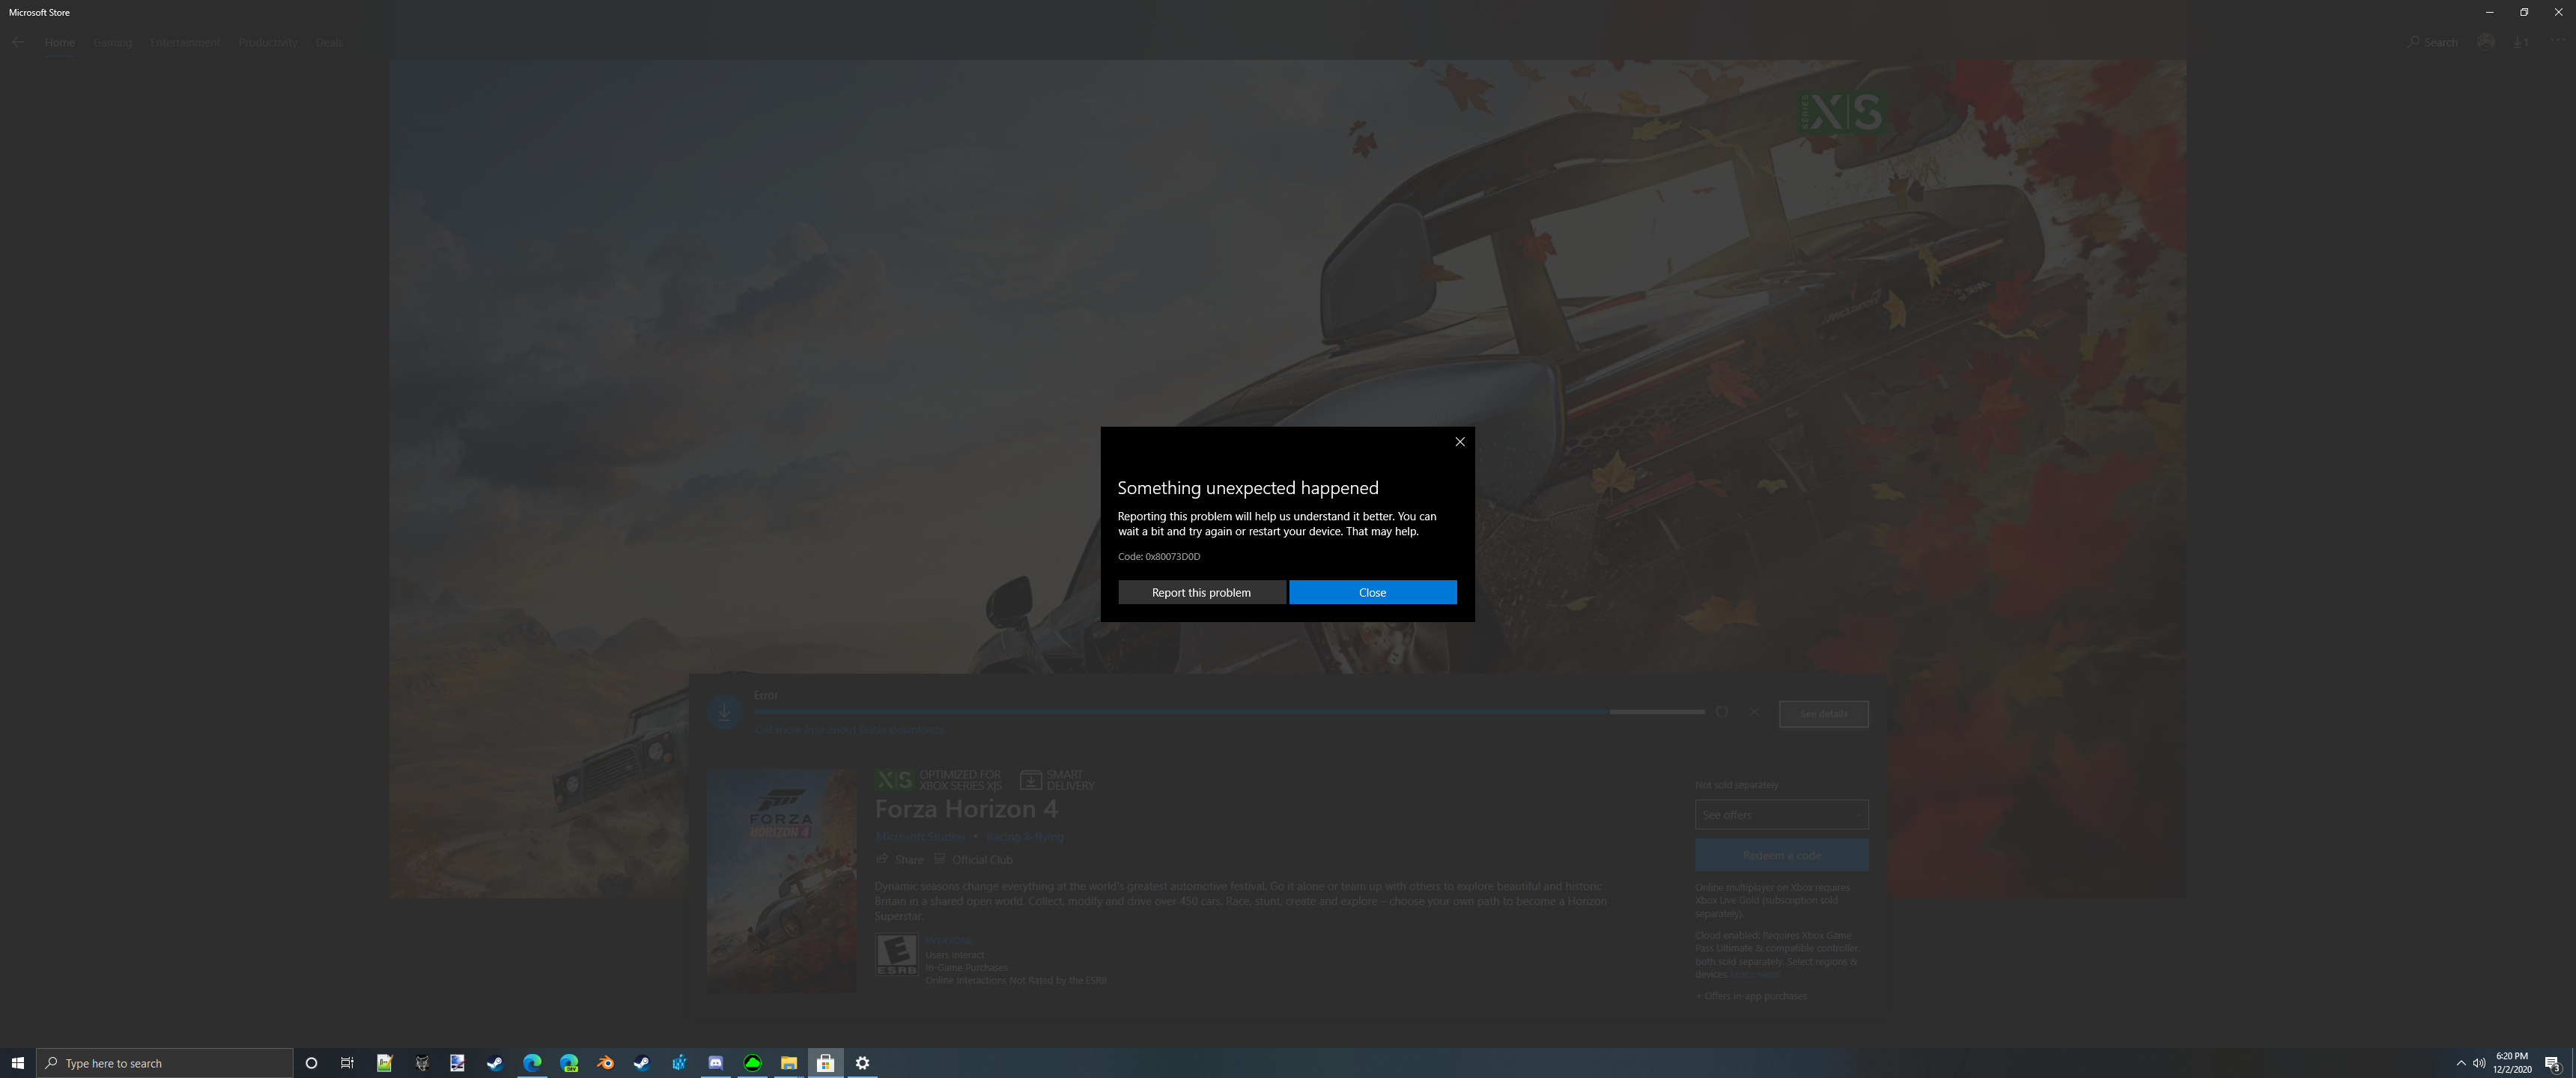2576x1078 pixels.
Task: Switch to the Entertainment tab
Action: [185, 42]
